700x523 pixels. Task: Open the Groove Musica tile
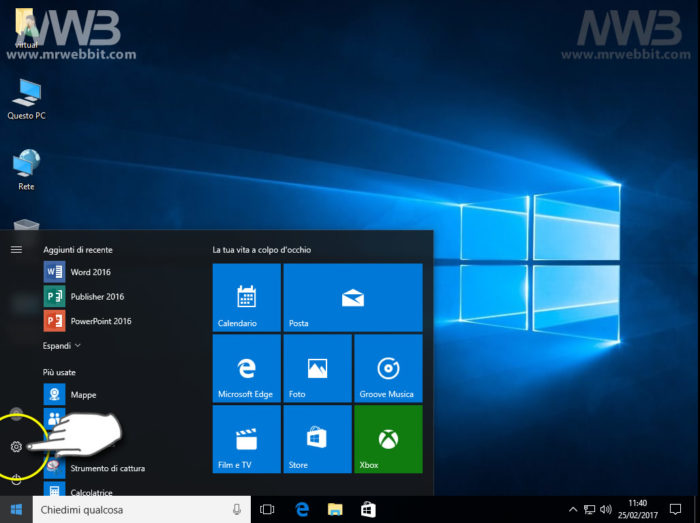point(388,368)
